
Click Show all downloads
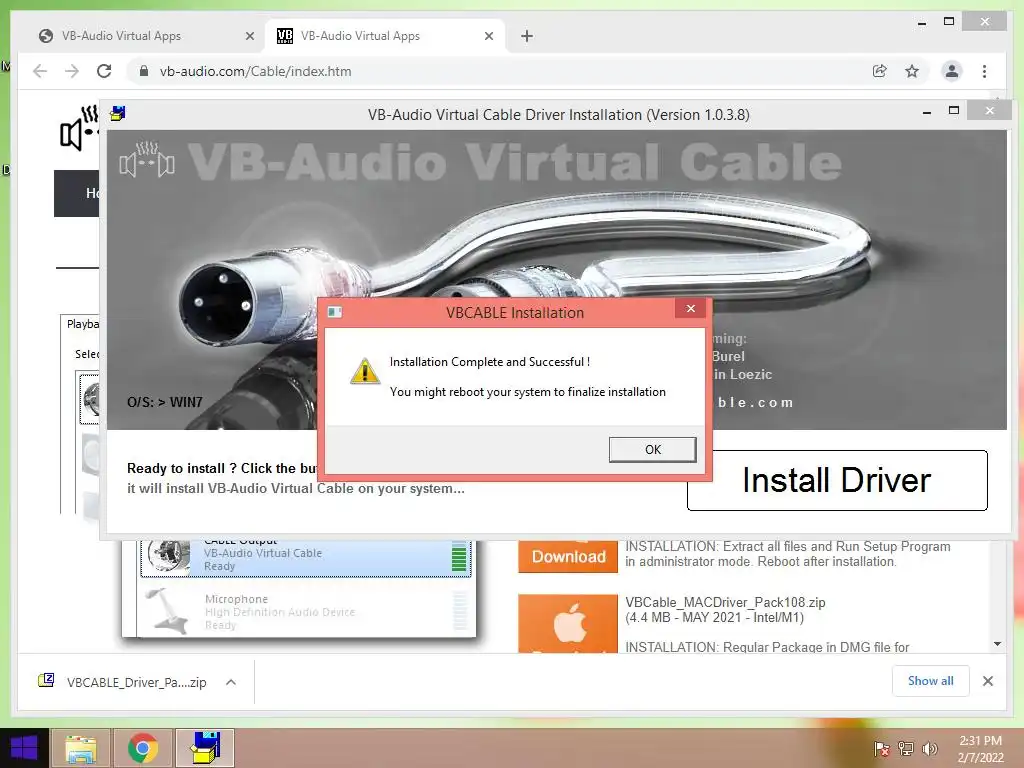pyautogui.click(x=930, y=680)
